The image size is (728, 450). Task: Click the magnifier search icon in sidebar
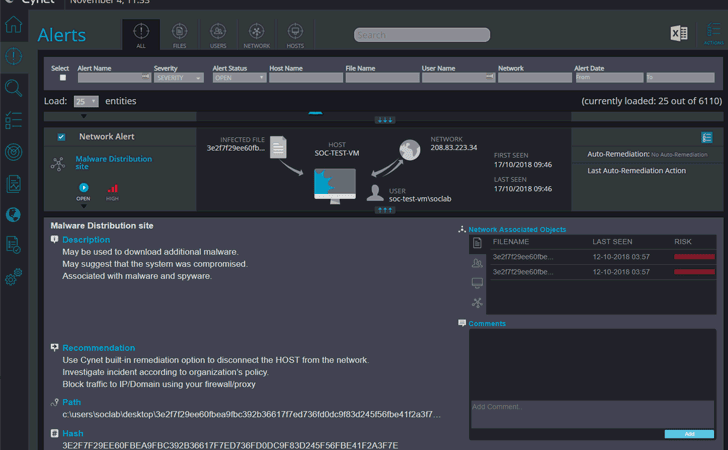(13, 88)
